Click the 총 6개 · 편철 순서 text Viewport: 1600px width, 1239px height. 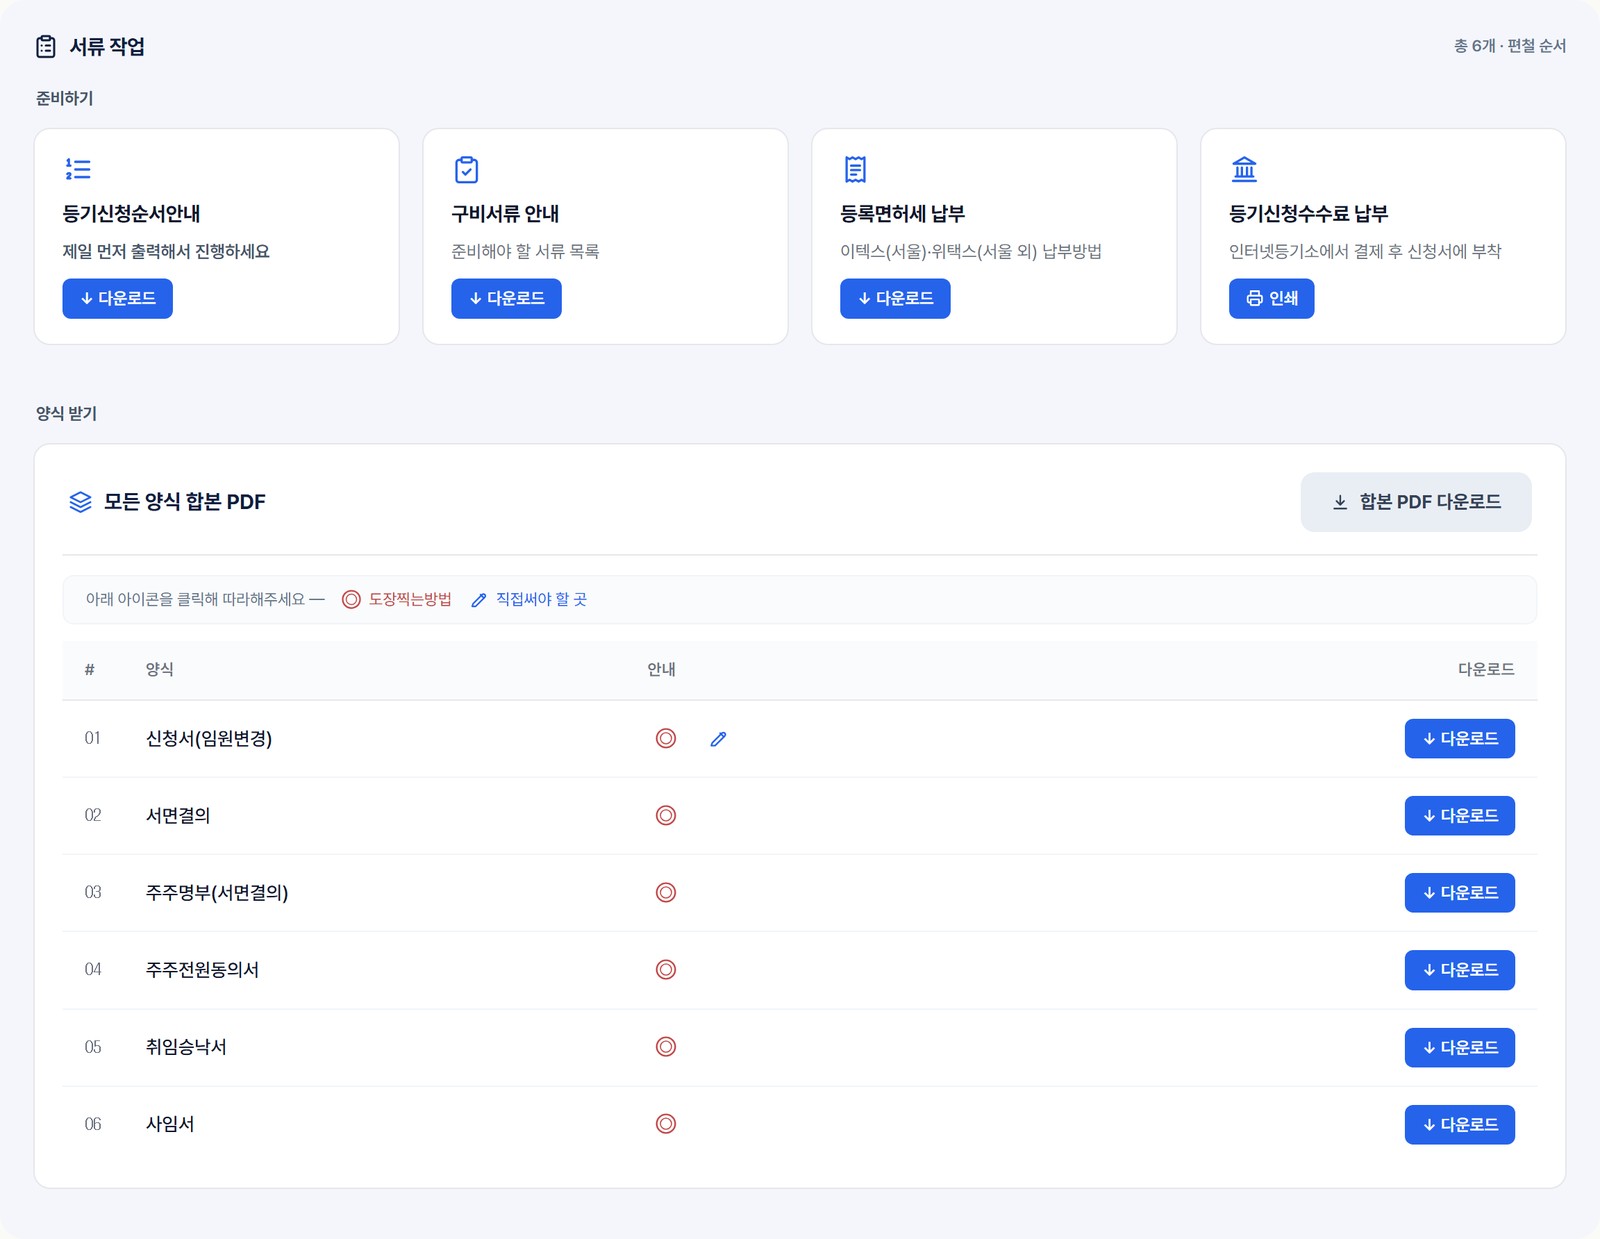pyautogui.click(x=1510, y=46)
